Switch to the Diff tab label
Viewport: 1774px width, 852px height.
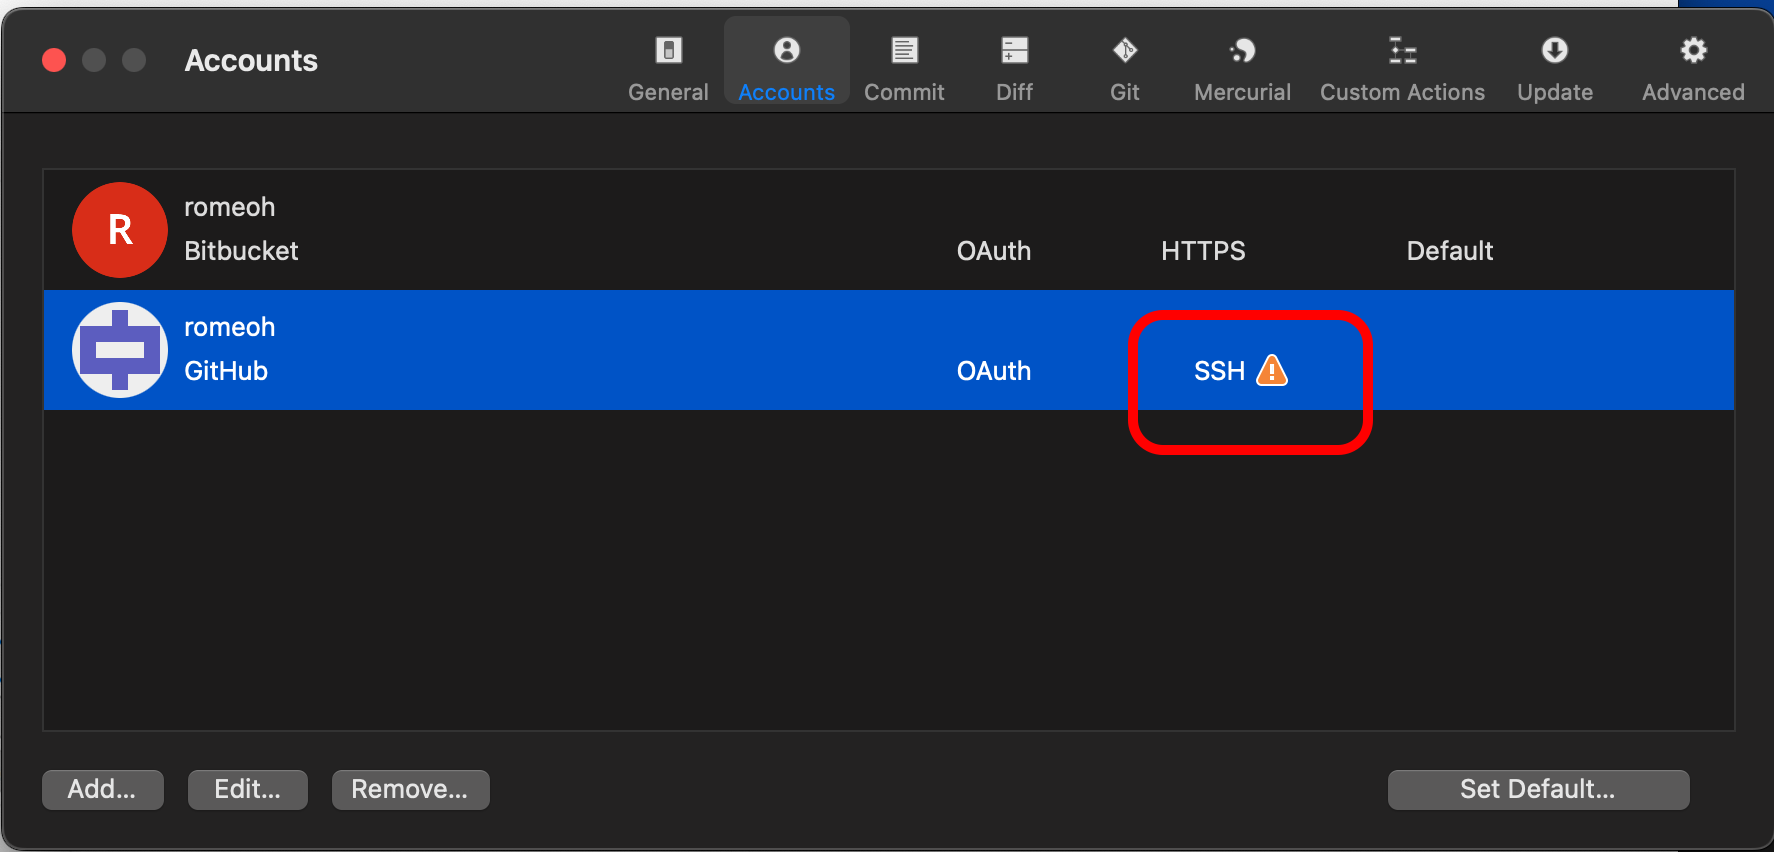pos(1015,92)
